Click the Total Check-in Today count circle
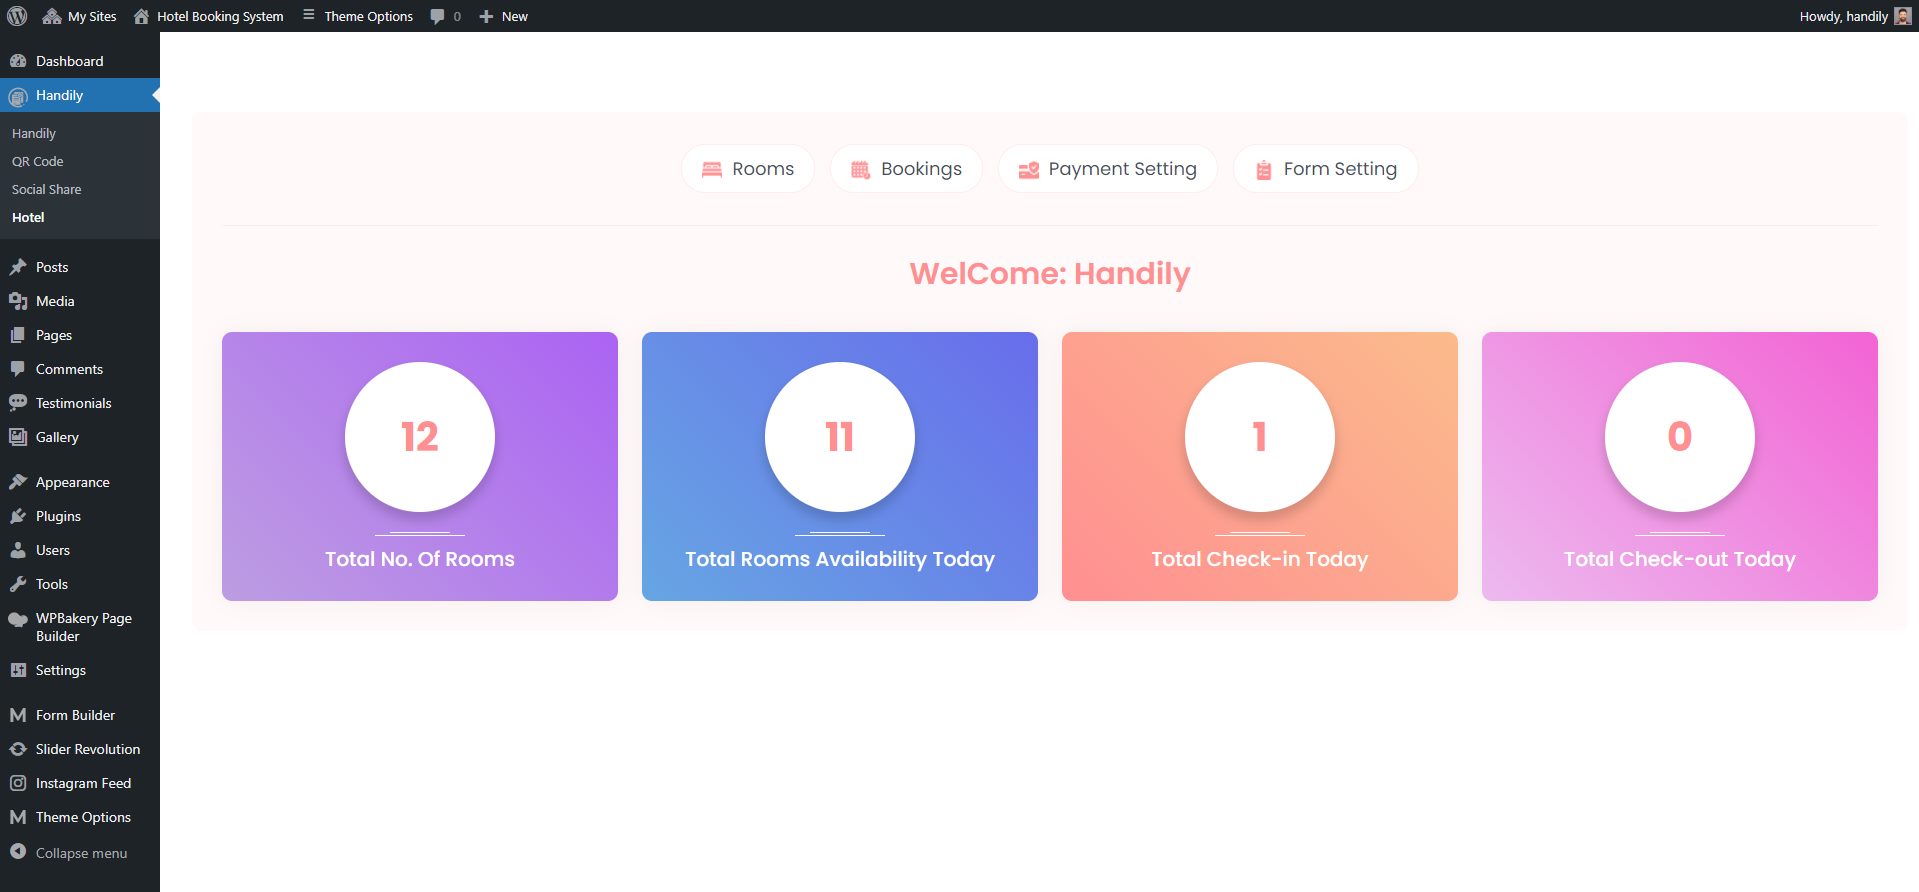The width and height of the screenshot is (1919, 892). (x=1259, y=437)
